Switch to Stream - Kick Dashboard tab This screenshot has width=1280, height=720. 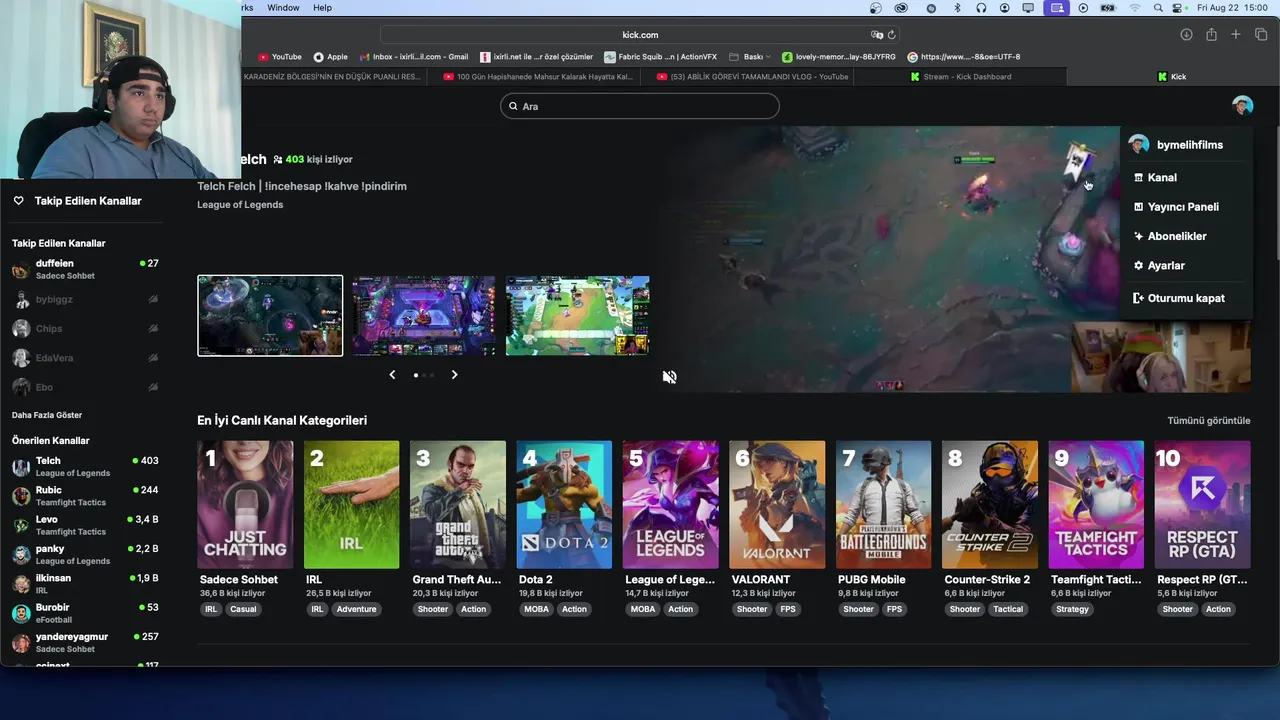[x=961, y=77]
